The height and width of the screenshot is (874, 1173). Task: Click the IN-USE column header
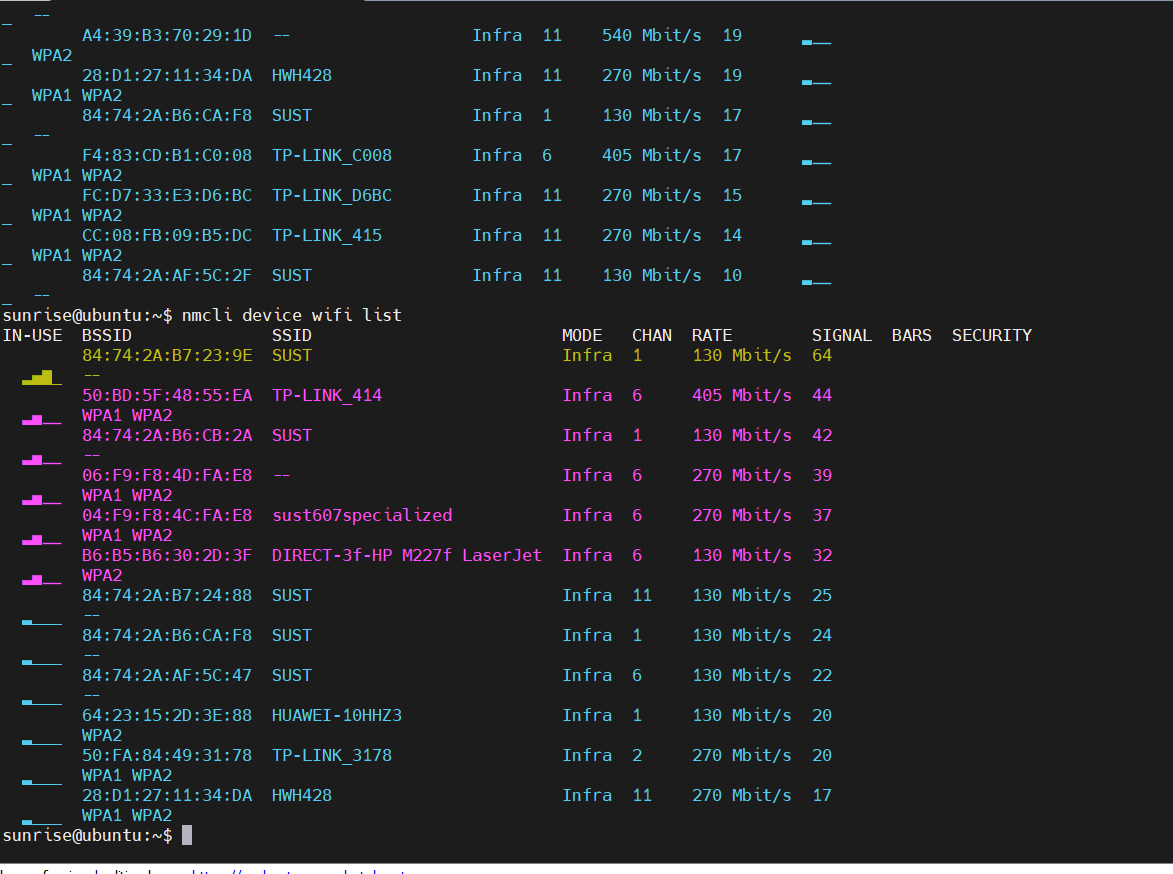coord(32,335)
